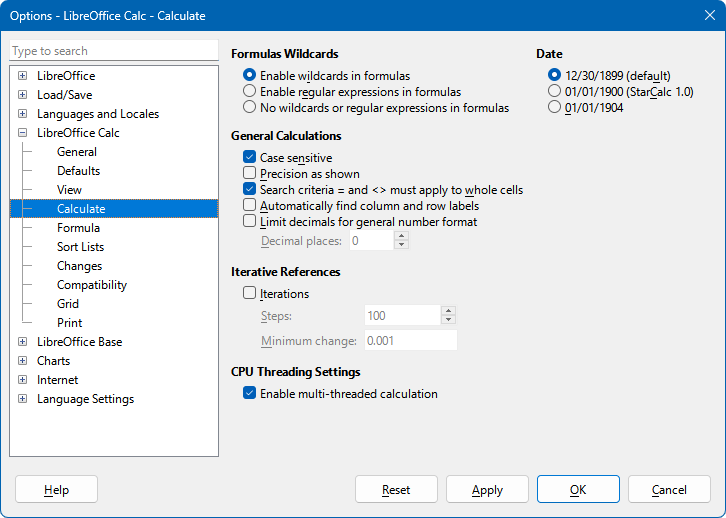Open the Defaults page

(x=79, y=171)
